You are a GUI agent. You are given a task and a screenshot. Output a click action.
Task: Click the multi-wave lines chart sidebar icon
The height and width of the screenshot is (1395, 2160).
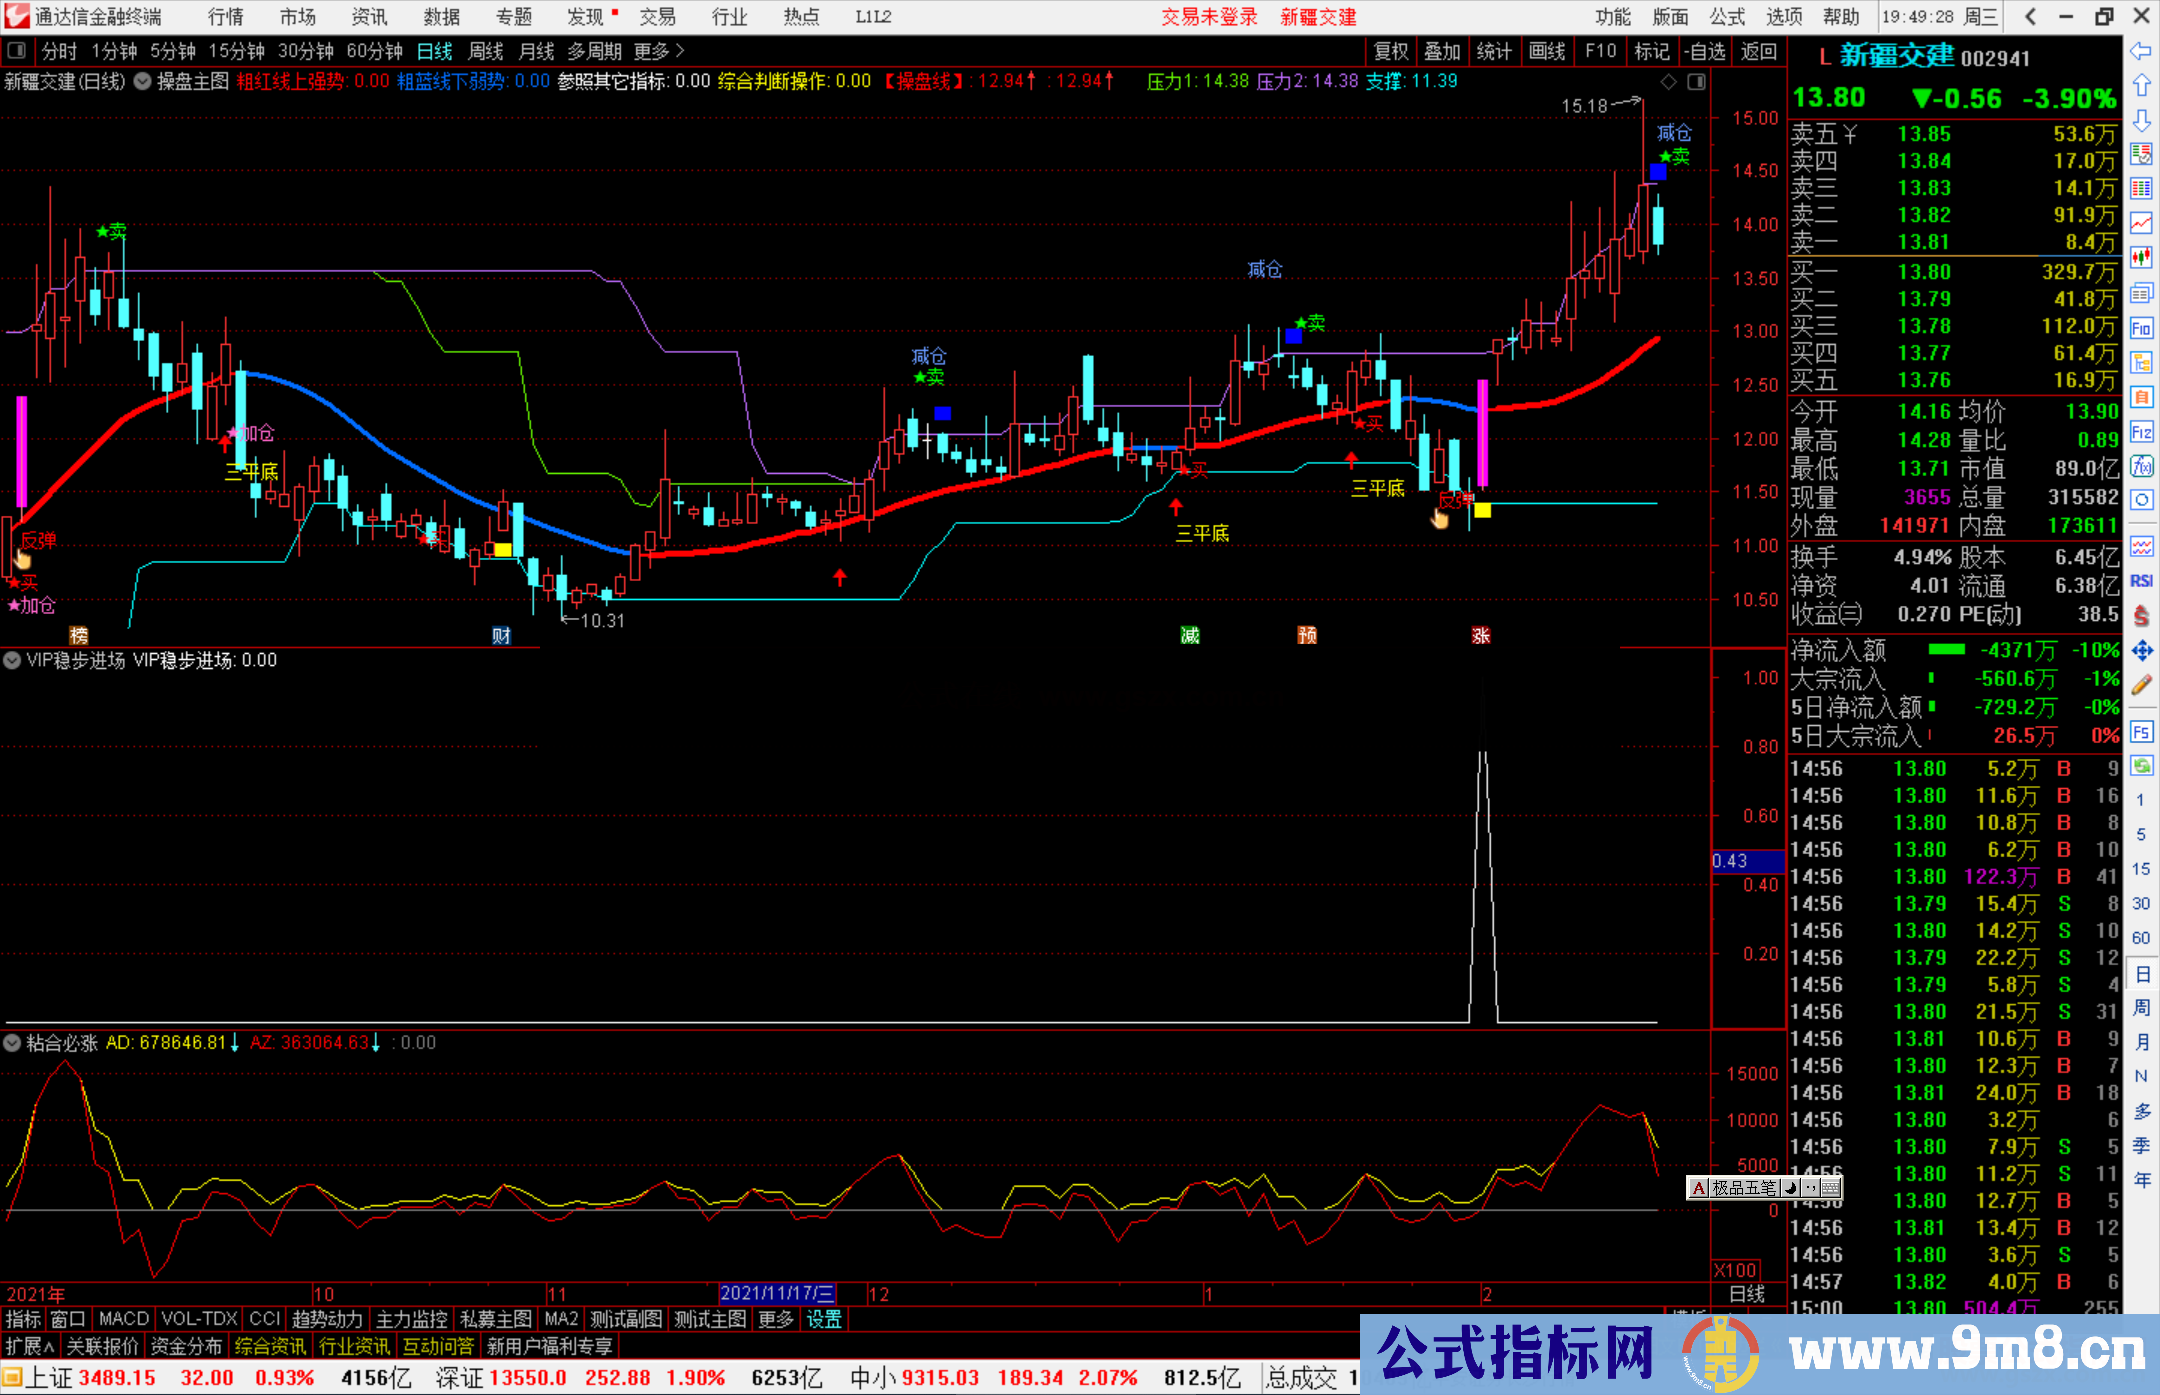(2141, 546)
